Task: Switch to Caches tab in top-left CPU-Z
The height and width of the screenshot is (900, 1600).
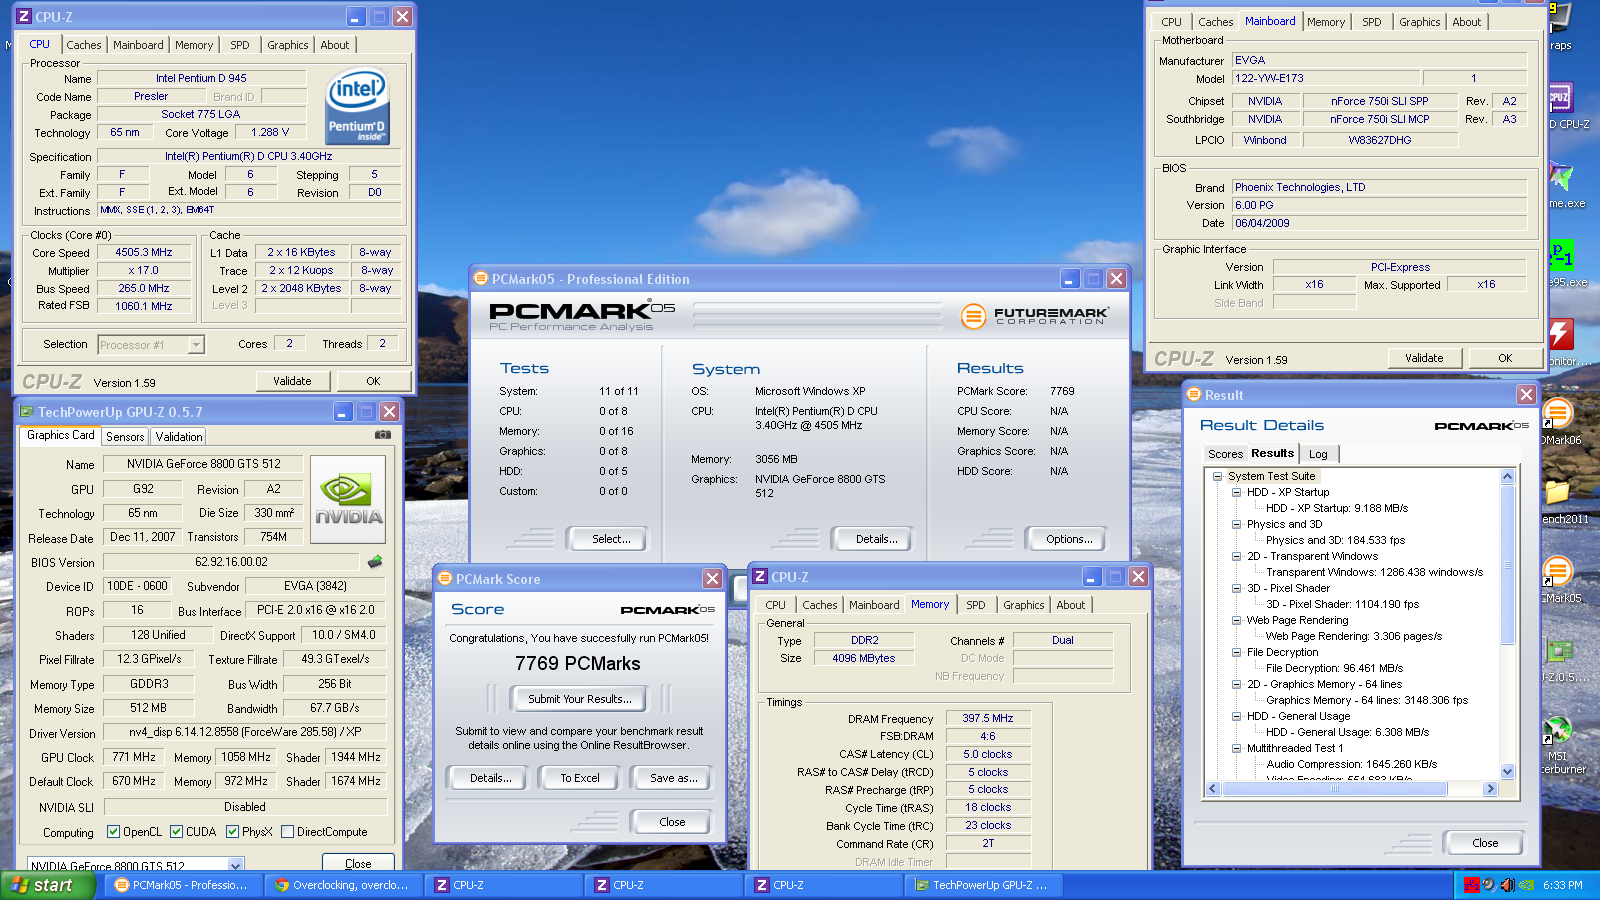Action: point(84,45)
